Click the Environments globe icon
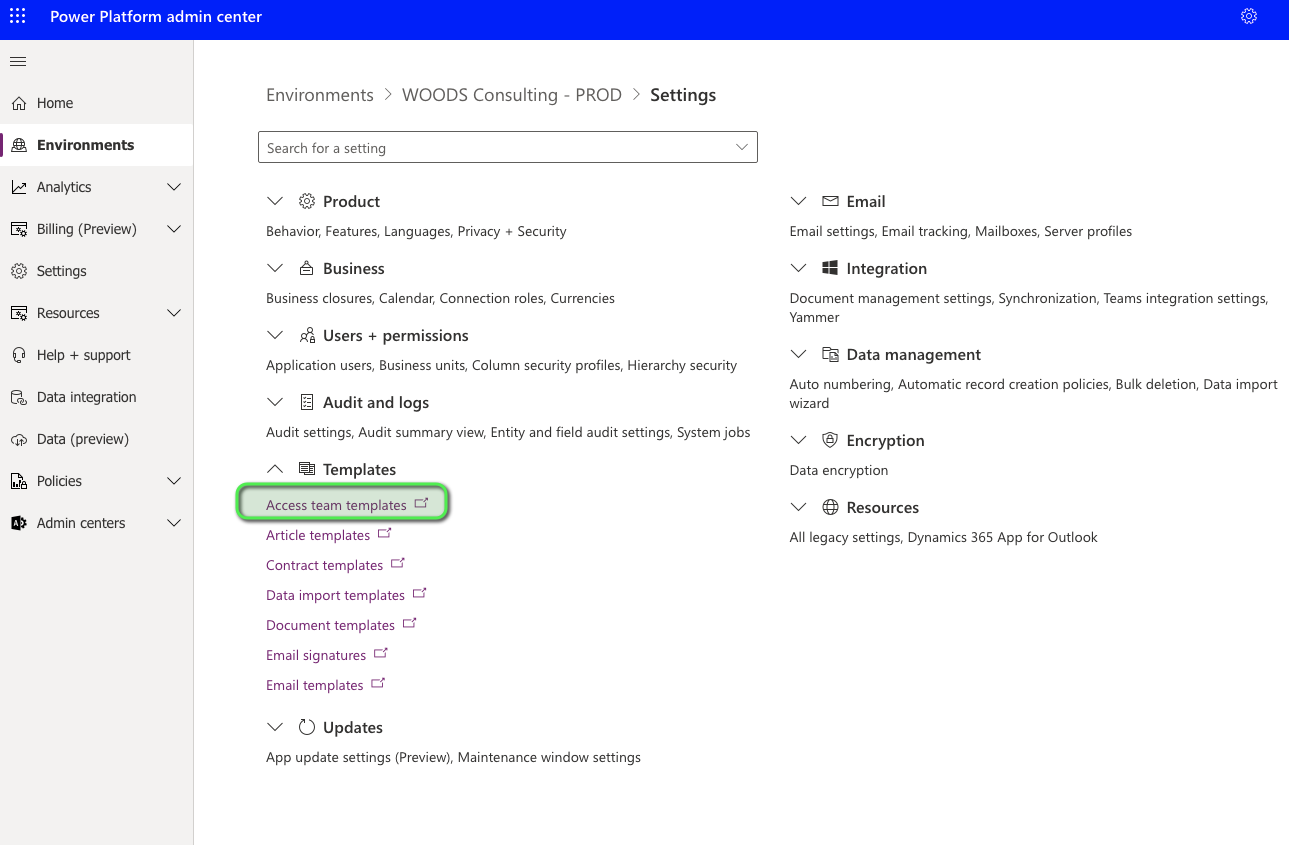Screen dimensions: 1289x845 tap(18, 145)
